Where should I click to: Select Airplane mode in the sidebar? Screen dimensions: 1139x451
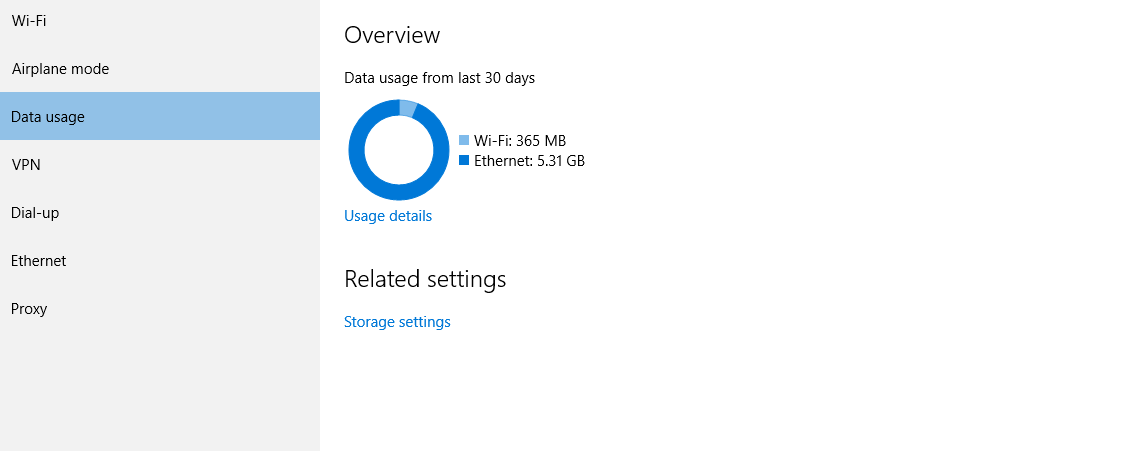pos(160,69)
